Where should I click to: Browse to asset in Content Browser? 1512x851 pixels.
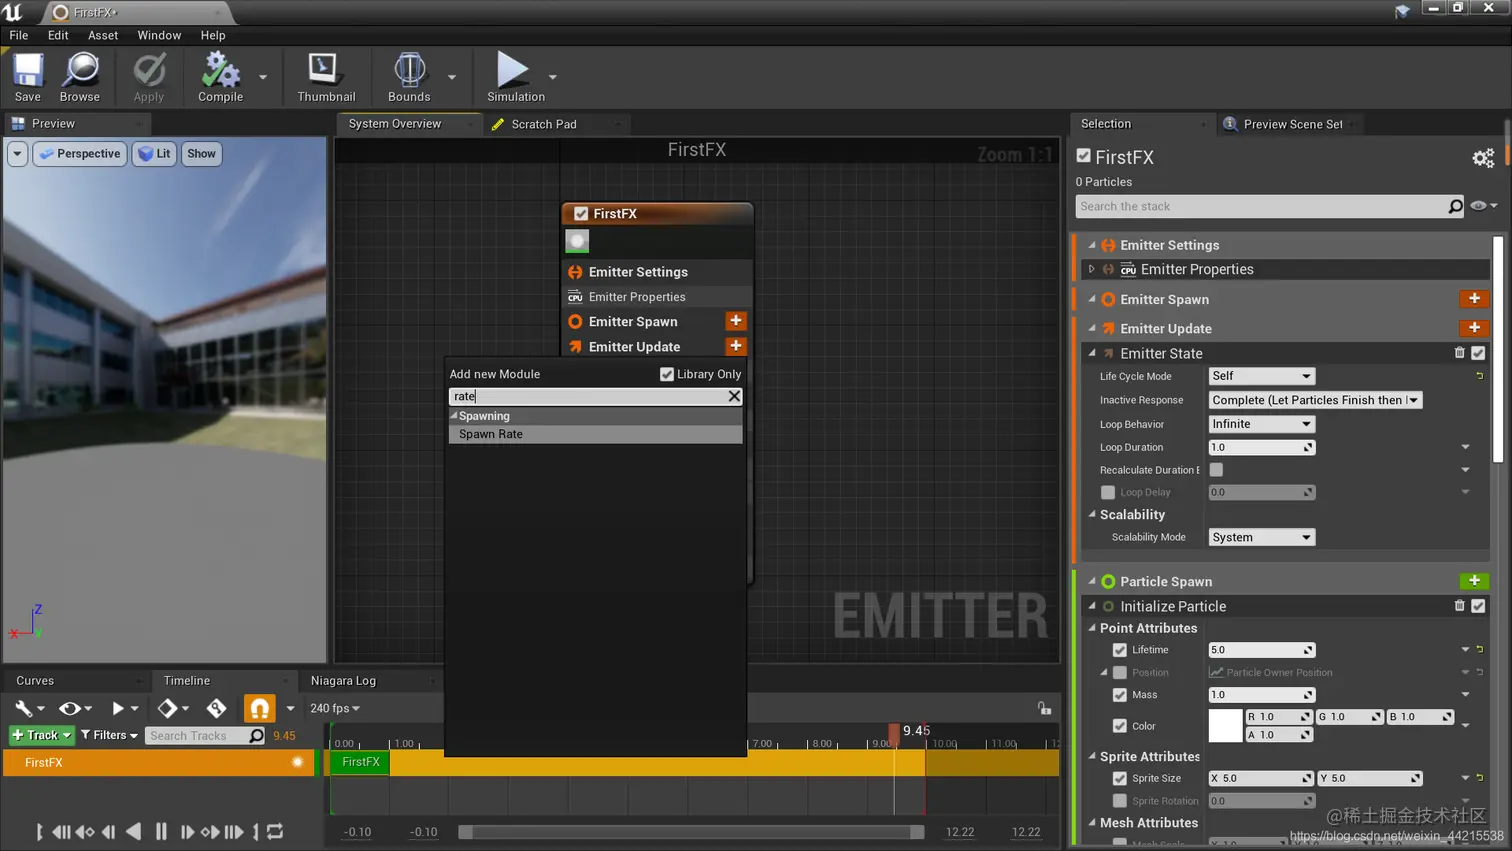click(79, 78)
